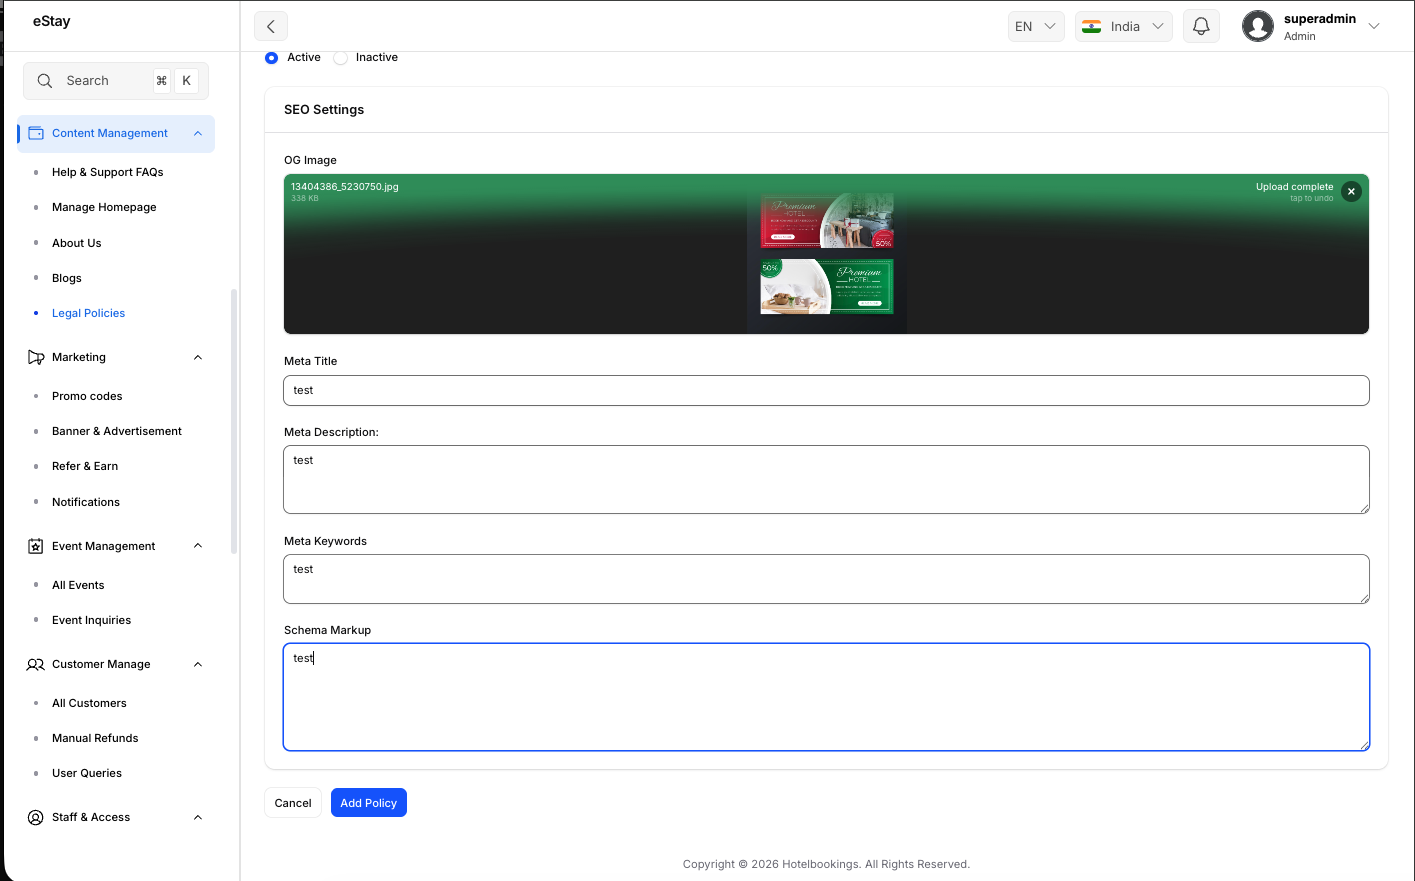Click the Staff & Access user icon
1415x881 pixels.
coord(36,817)
